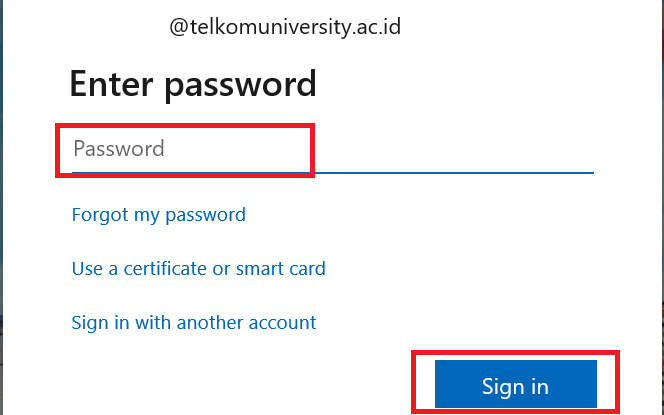Reset password via Forgot my password
The image size is (664, 415).
159,214
